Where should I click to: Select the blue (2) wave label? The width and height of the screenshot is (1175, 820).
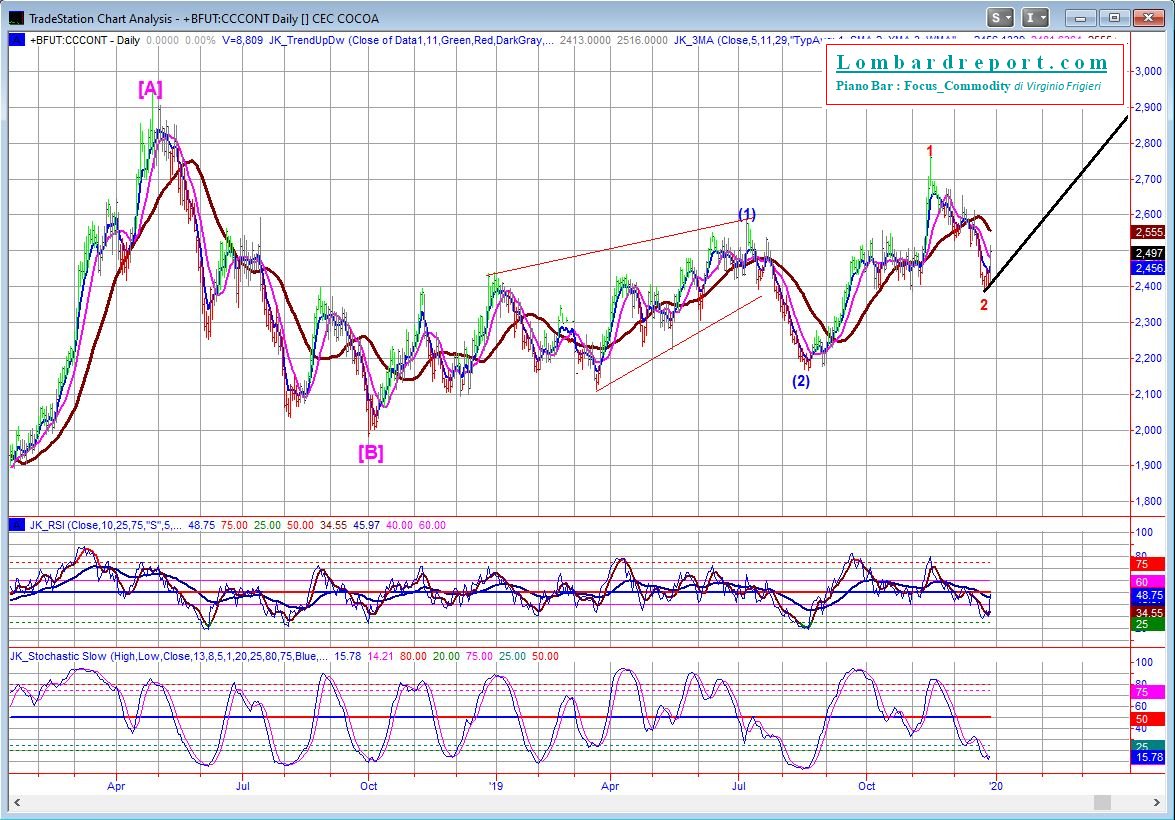801,381
